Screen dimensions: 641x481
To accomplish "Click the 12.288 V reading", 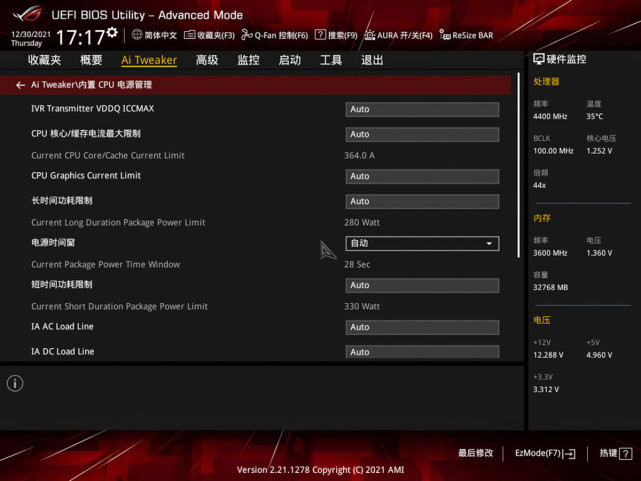I will pos(548,355).
